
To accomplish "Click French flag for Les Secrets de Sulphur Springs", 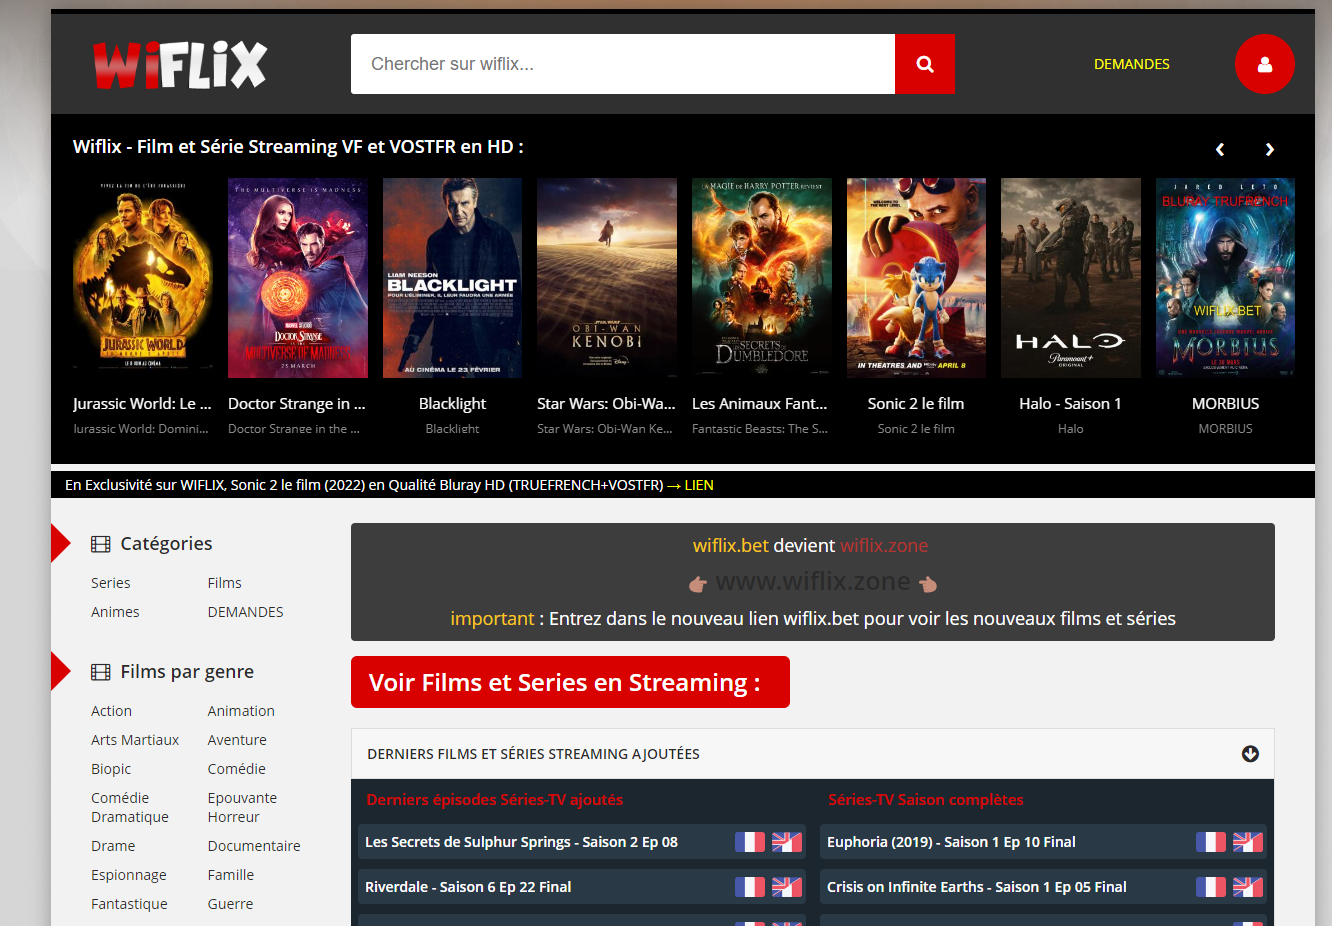I will (x=750, y=842).
